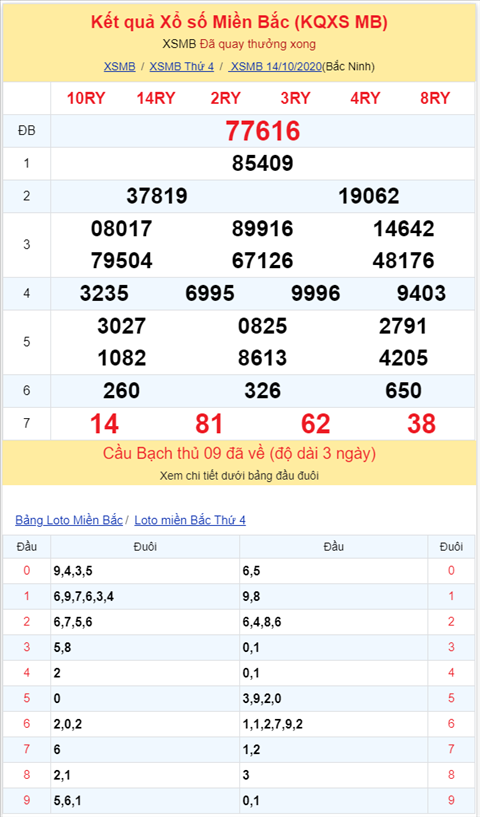Select sixth prize number 650
480x817 pixels.
click(x=403, y=391)
